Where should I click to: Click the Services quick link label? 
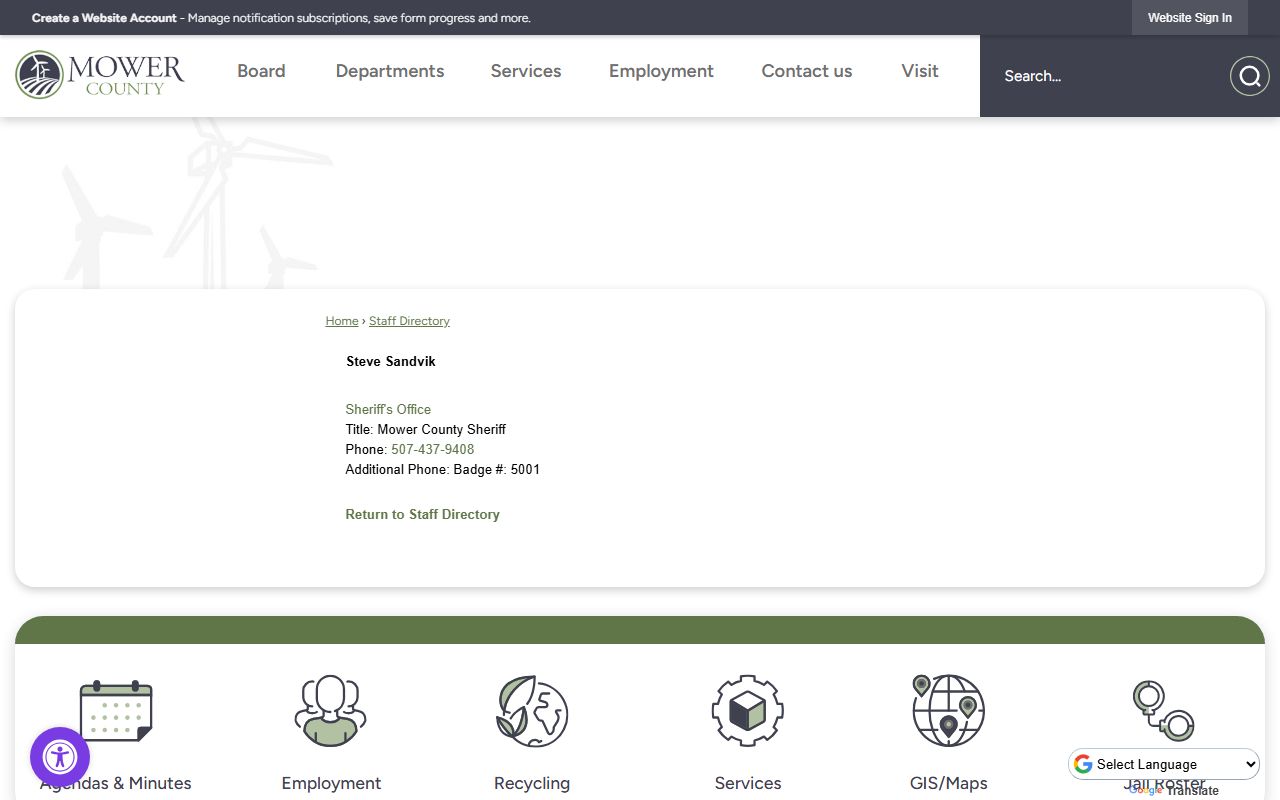pos(748,783)
